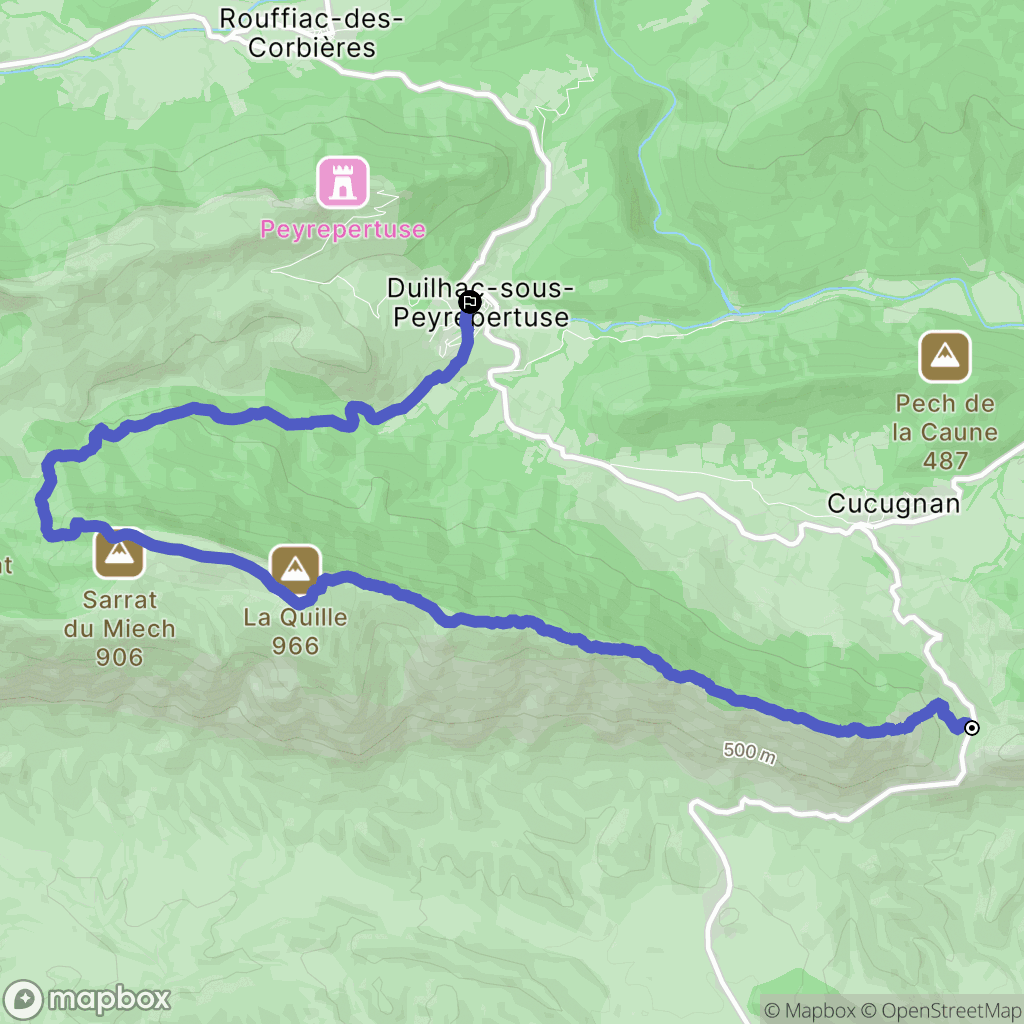Open the © Mapbox attribution link
This screenshot has height=1024, width=1024.
click(x=810, y=1011)
